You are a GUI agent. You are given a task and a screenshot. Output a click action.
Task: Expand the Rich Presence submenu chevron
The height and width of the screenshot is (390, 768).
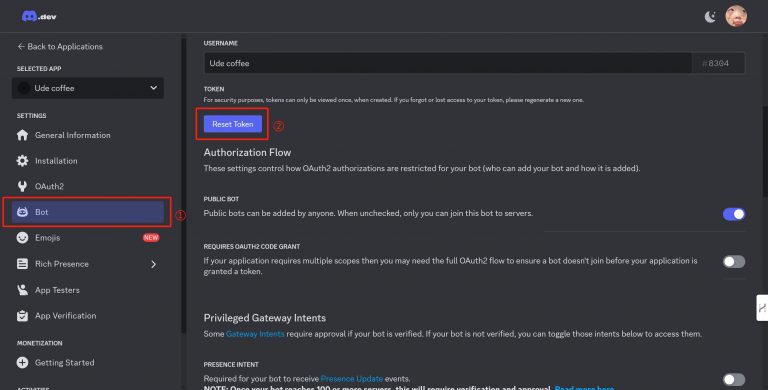pyautogui.click(x=153, y=264)
